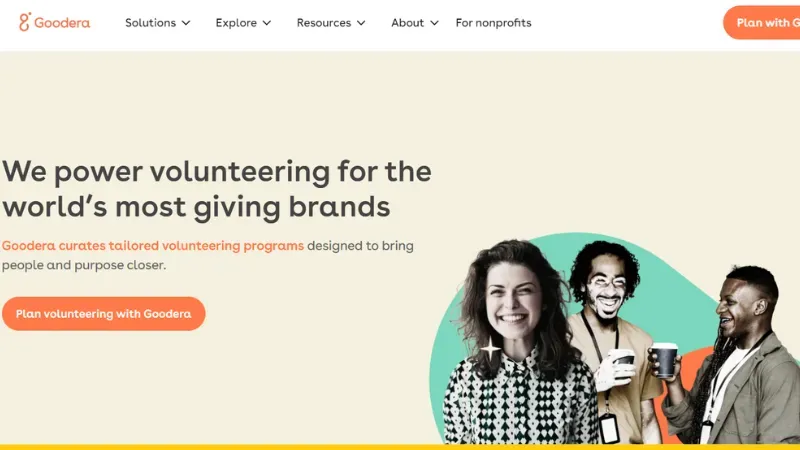Click the curly-haired man with lanyard
The height and width of the screenshot is (450, 800).
610,337
